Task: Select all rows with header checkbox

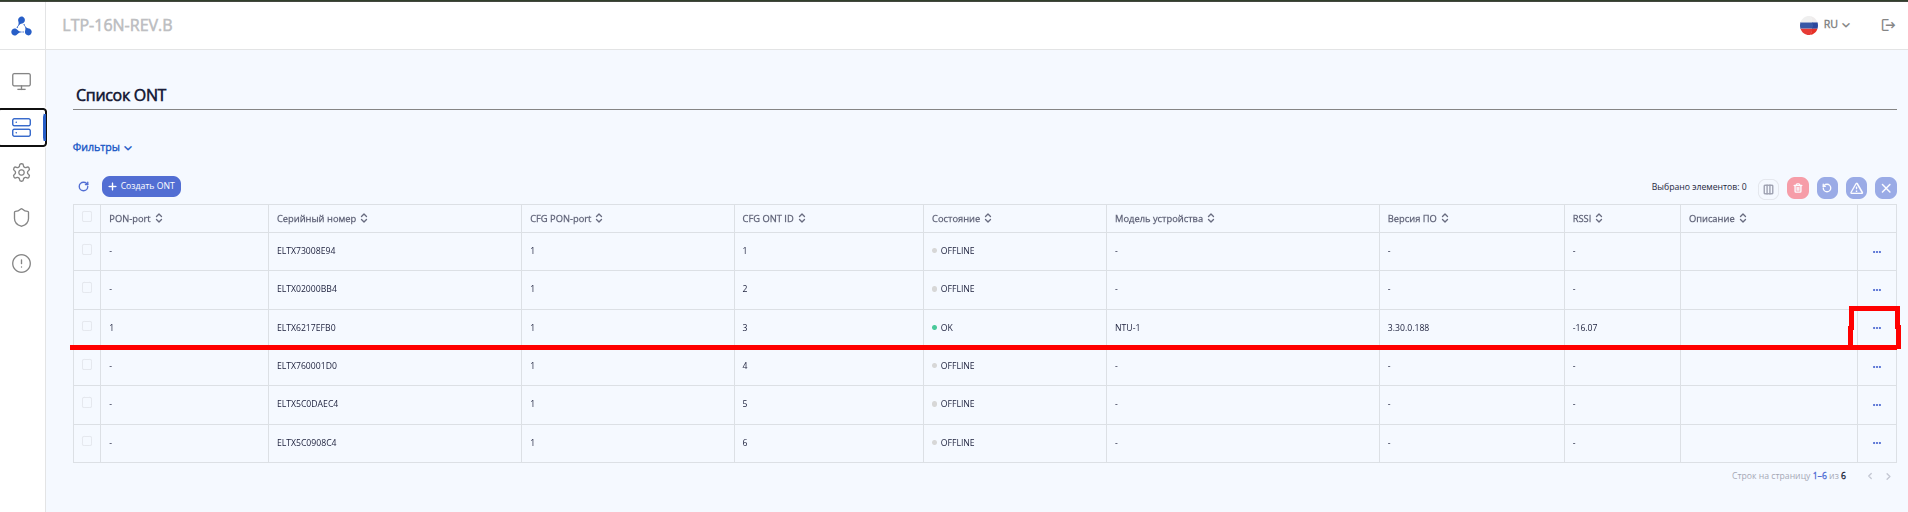Action: [x=87, y=217]
